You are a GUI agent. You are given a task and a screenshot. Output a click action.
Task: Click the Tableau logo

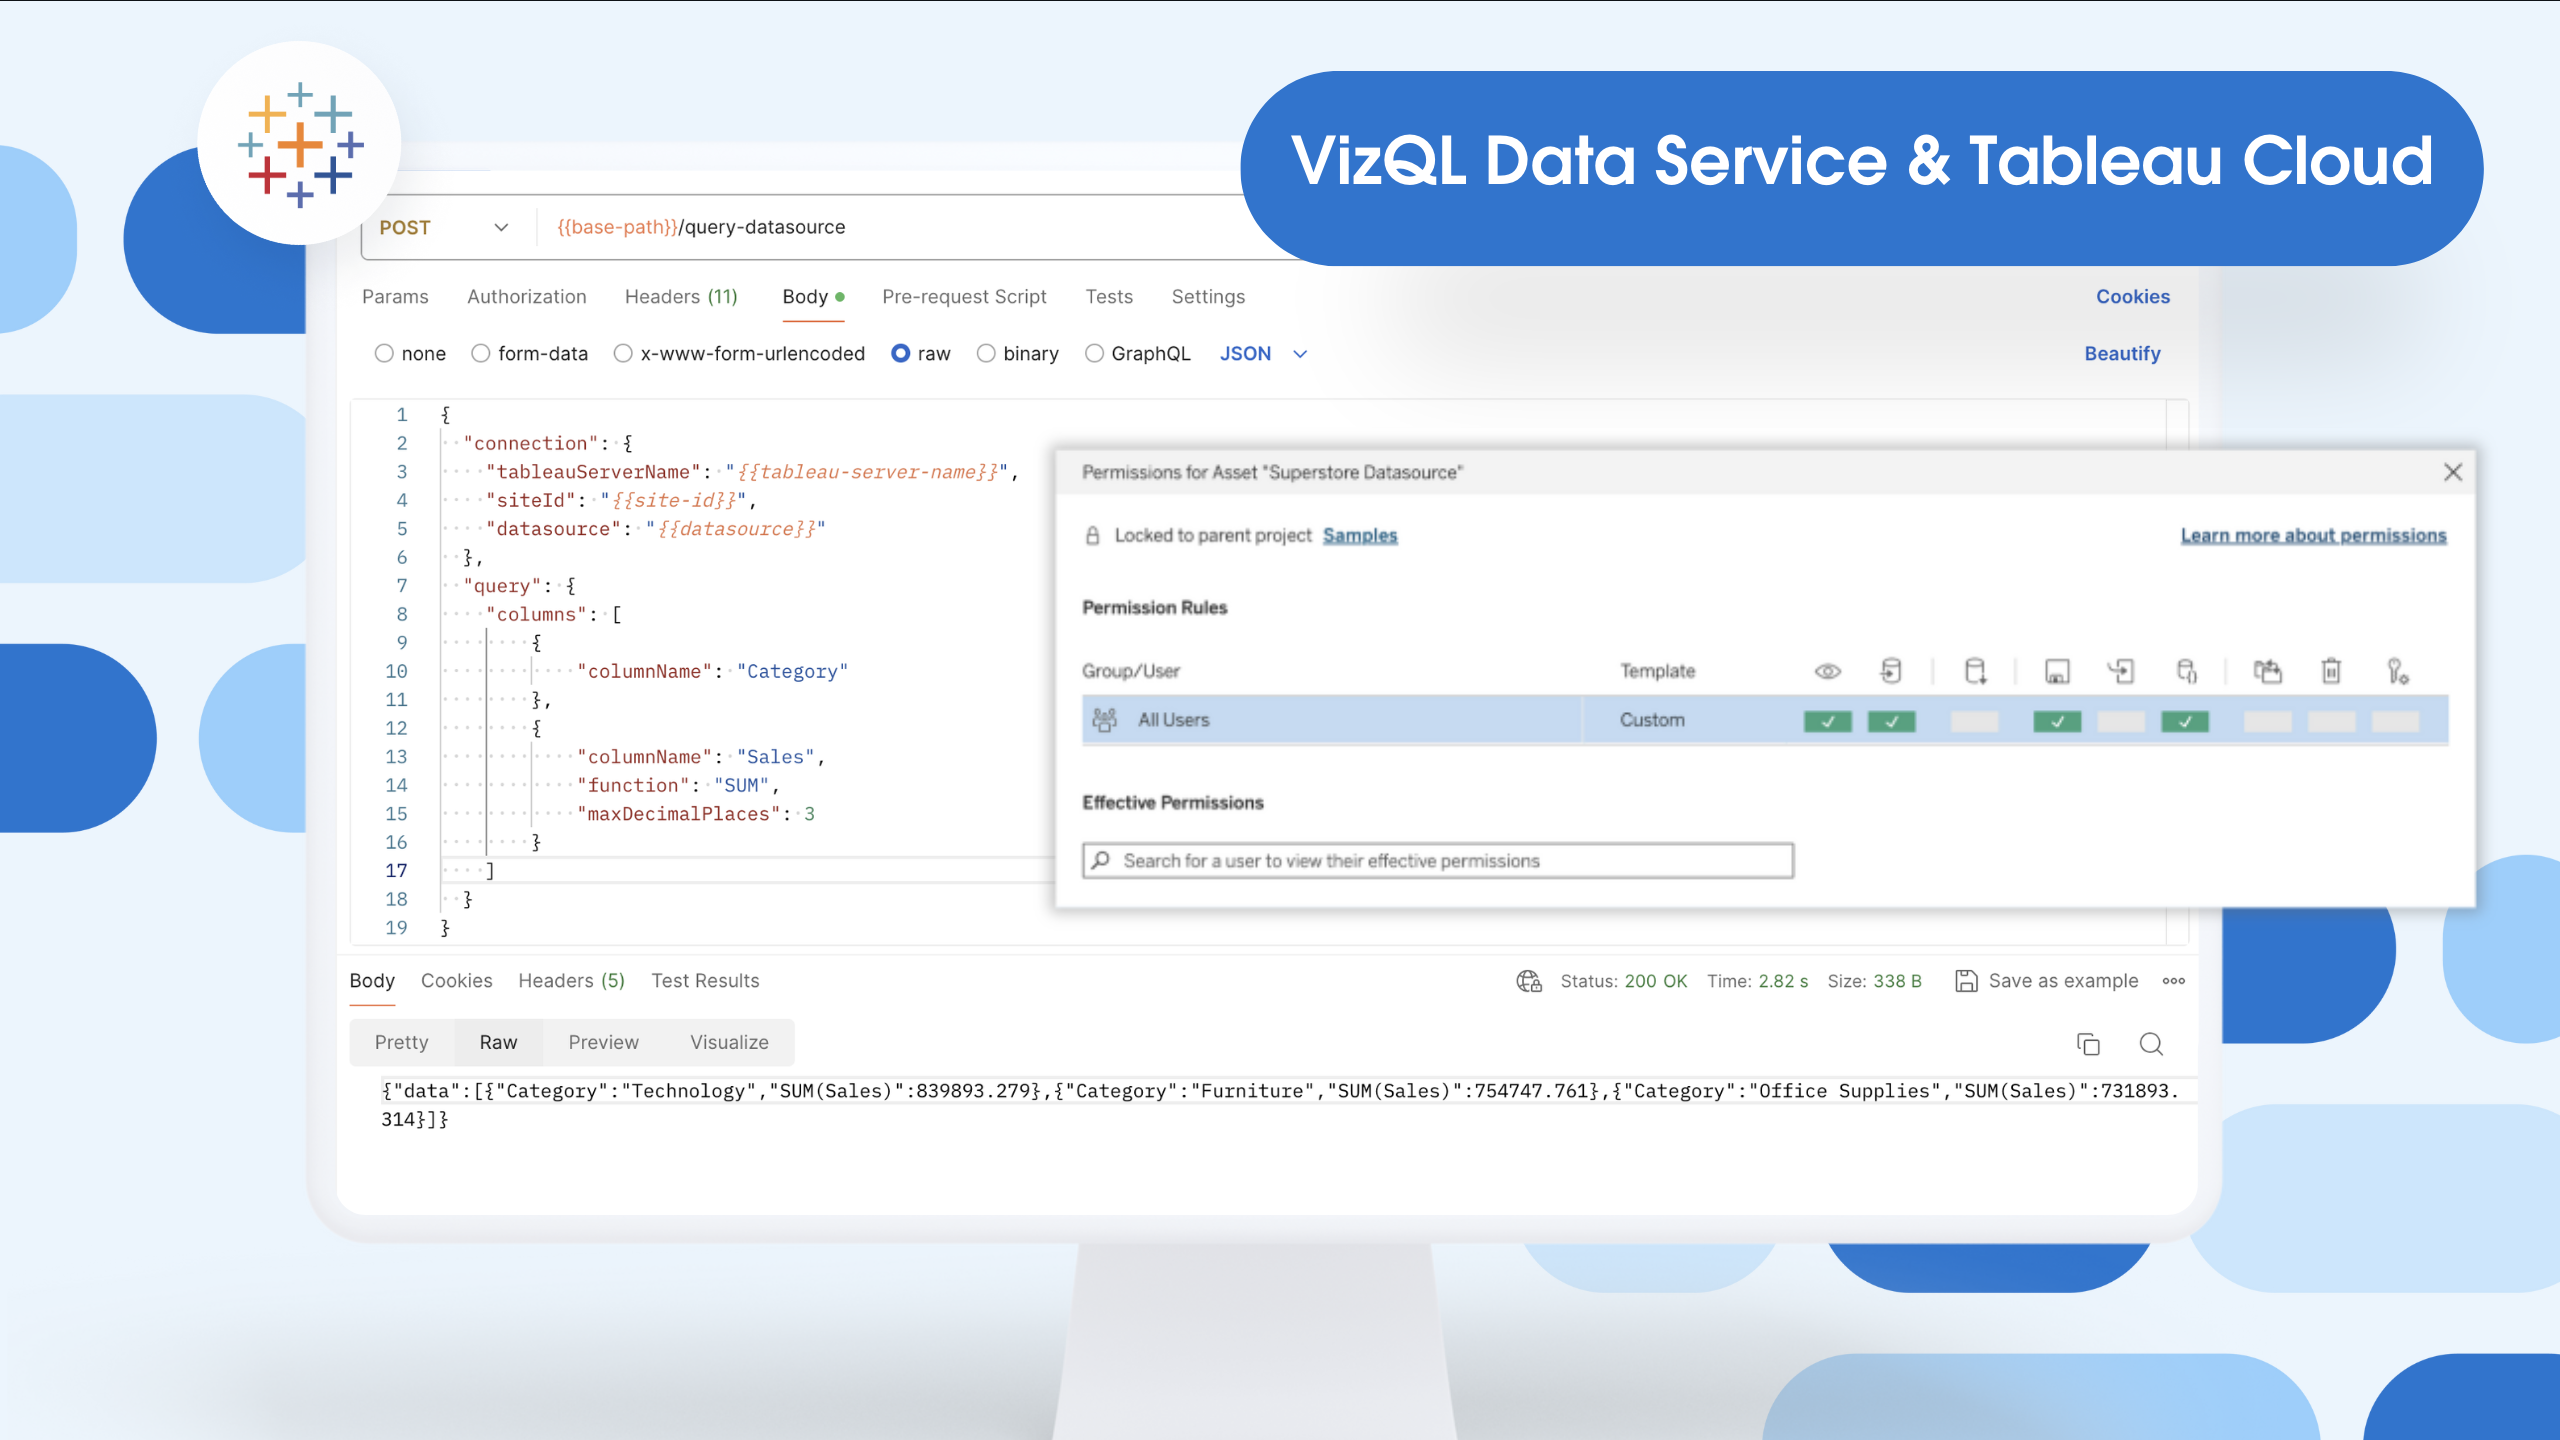click(x=300, y=144)
